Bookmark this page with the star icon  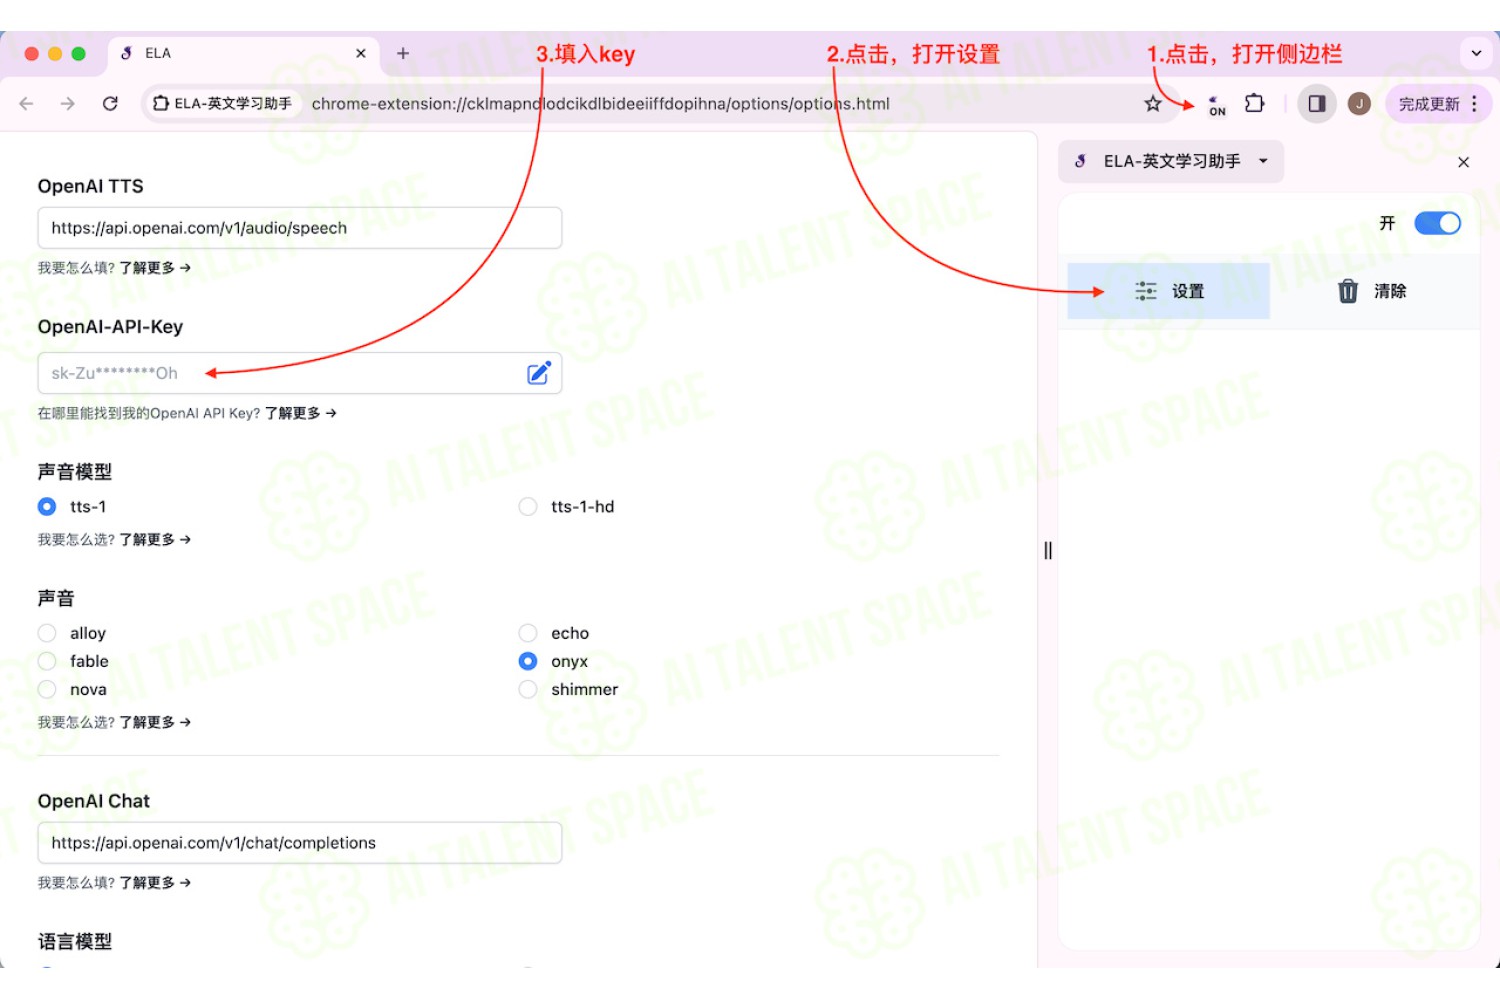point(1153,103)
